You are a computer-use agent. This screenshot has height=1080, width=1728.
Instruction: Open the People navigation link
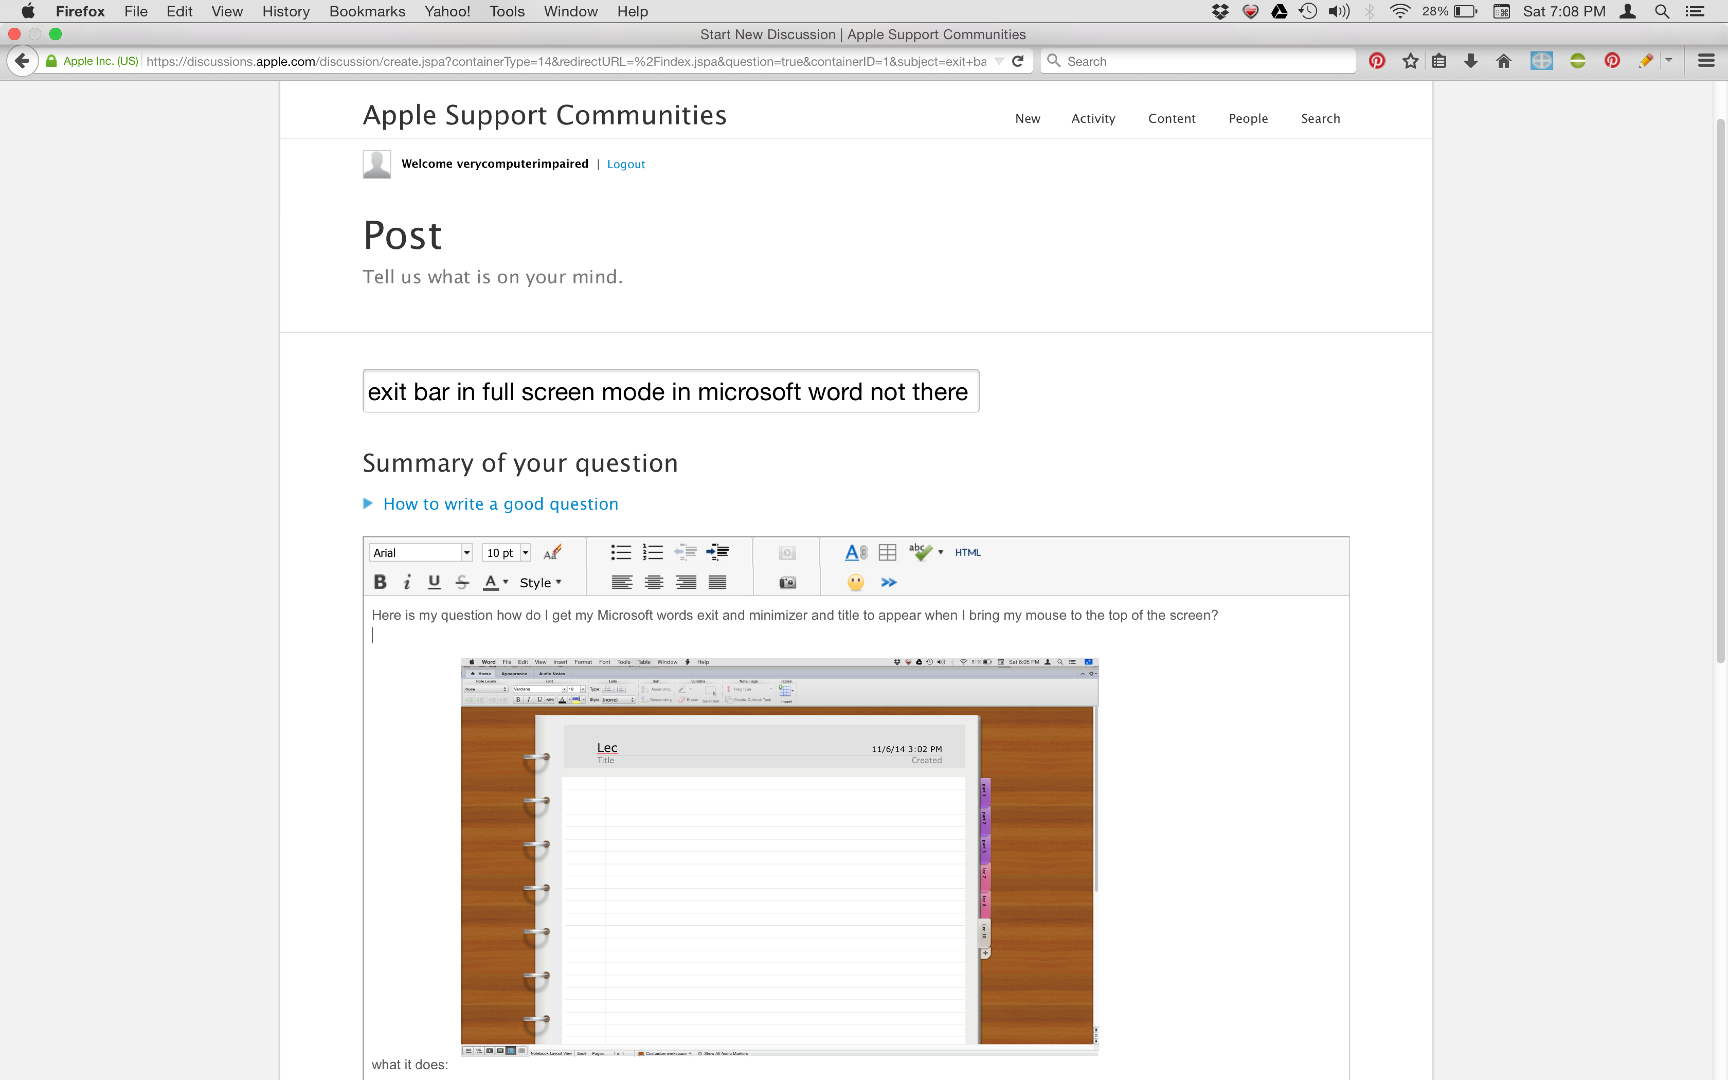(x=1248, y=118)
